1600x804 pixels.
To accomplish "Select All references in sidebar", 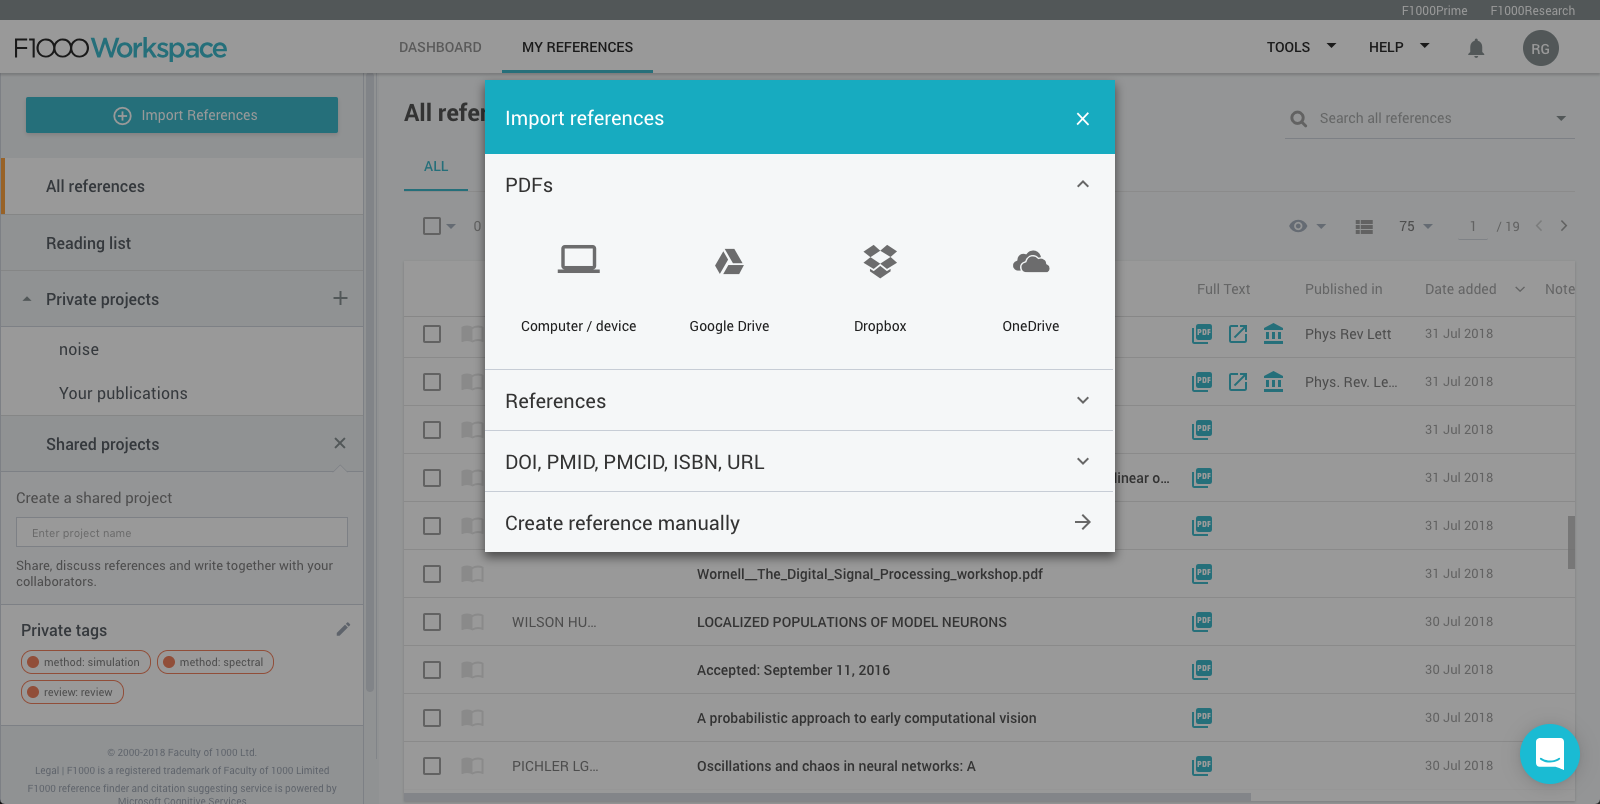I will [x=182, y=186].
